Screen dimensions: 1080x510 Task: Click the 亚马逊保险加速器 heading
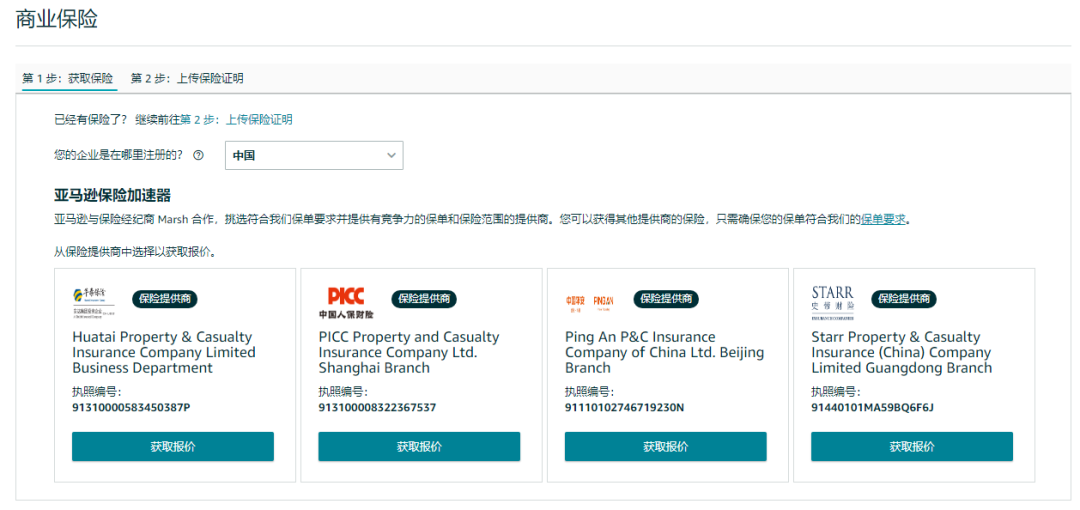pyautogui.click(x=112, y=196)
